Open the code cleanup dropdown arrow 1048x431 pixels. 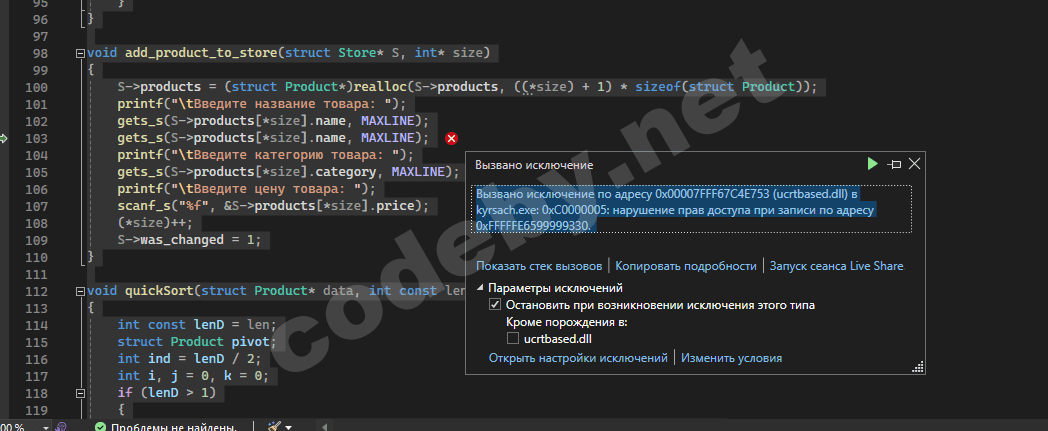[x=289, y=427]
